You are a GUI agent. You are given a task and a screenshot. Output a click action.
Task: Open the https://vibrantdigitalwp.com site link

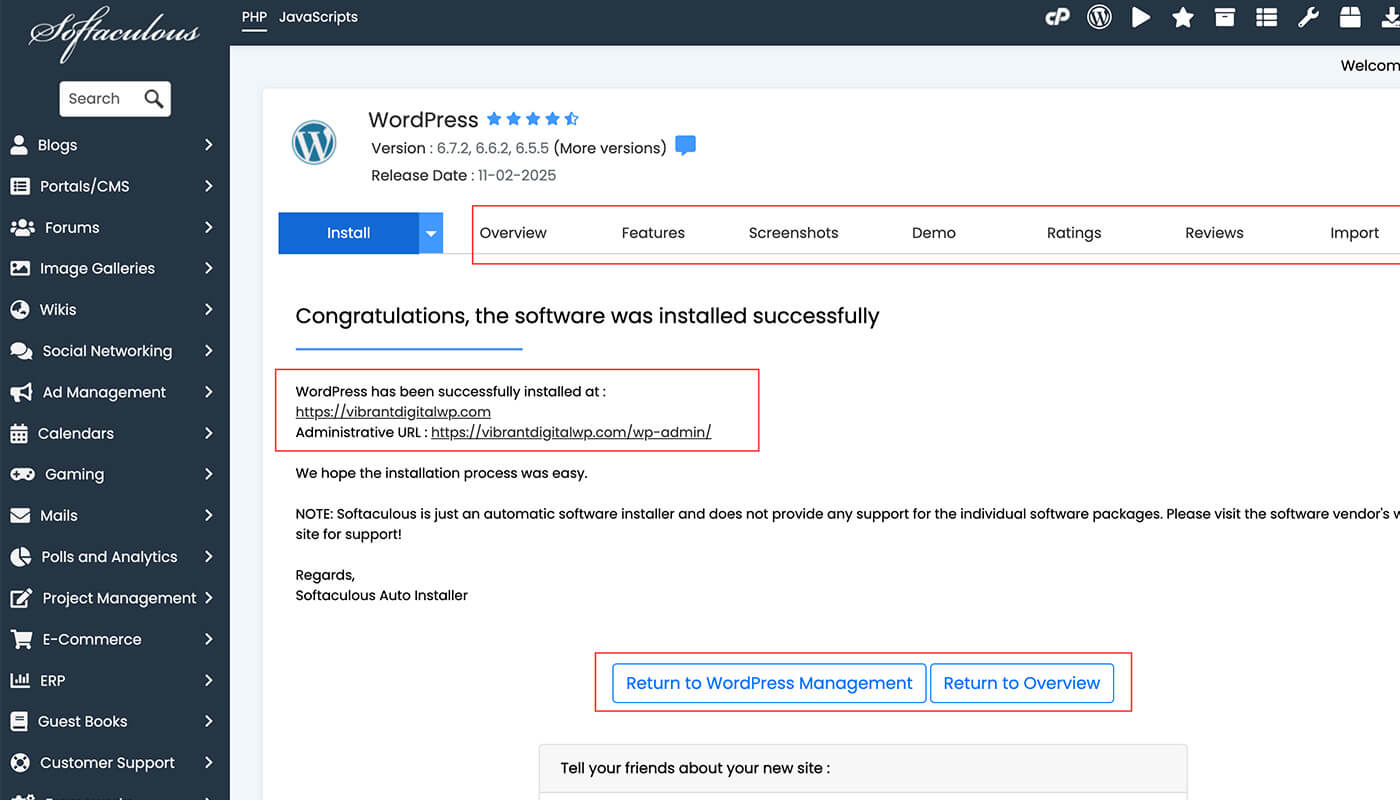393,412
